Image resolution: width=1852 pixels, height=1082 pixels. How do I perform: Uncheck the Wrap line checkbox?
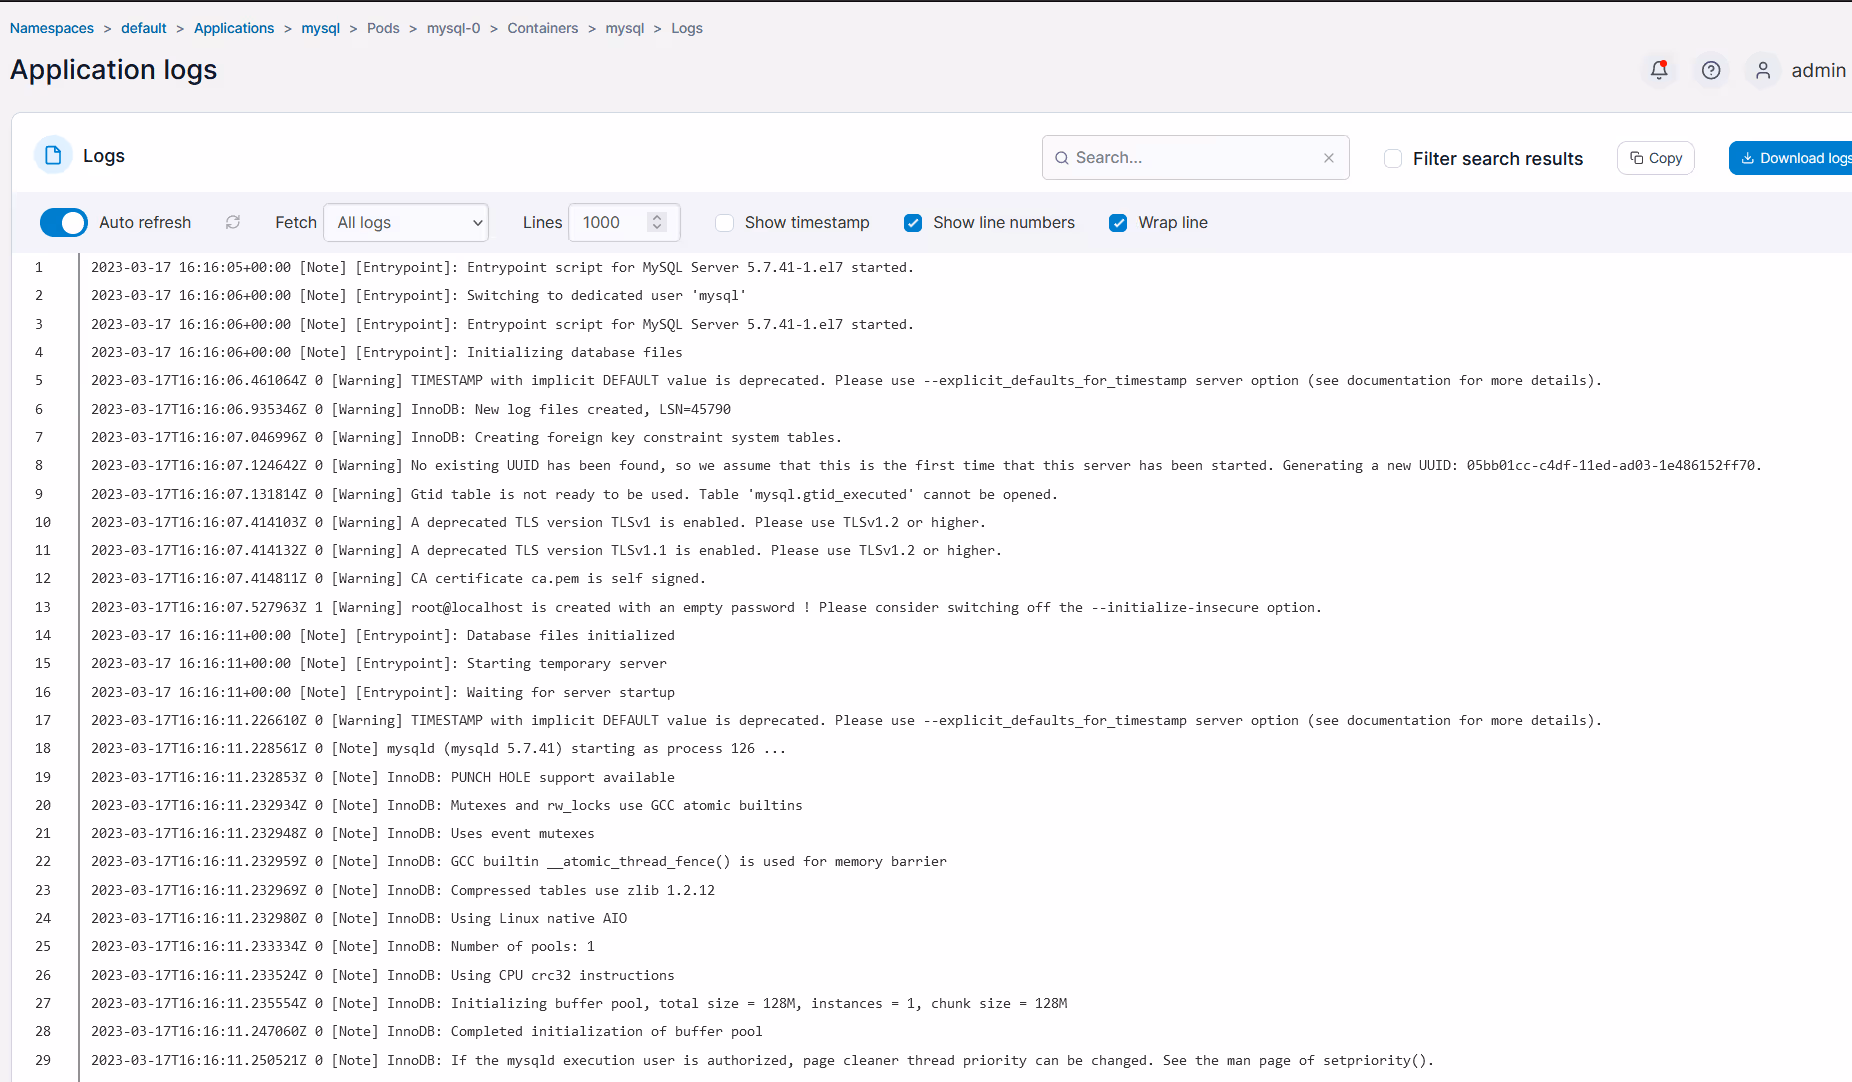[1118, 223]
